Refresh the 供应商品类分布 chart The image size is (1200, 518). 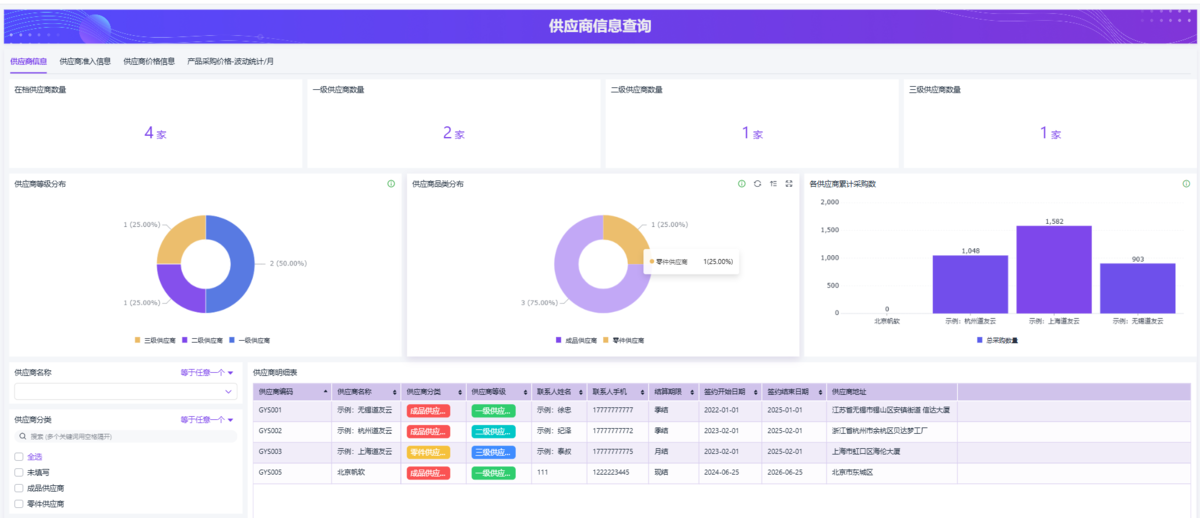click(757, 184)
